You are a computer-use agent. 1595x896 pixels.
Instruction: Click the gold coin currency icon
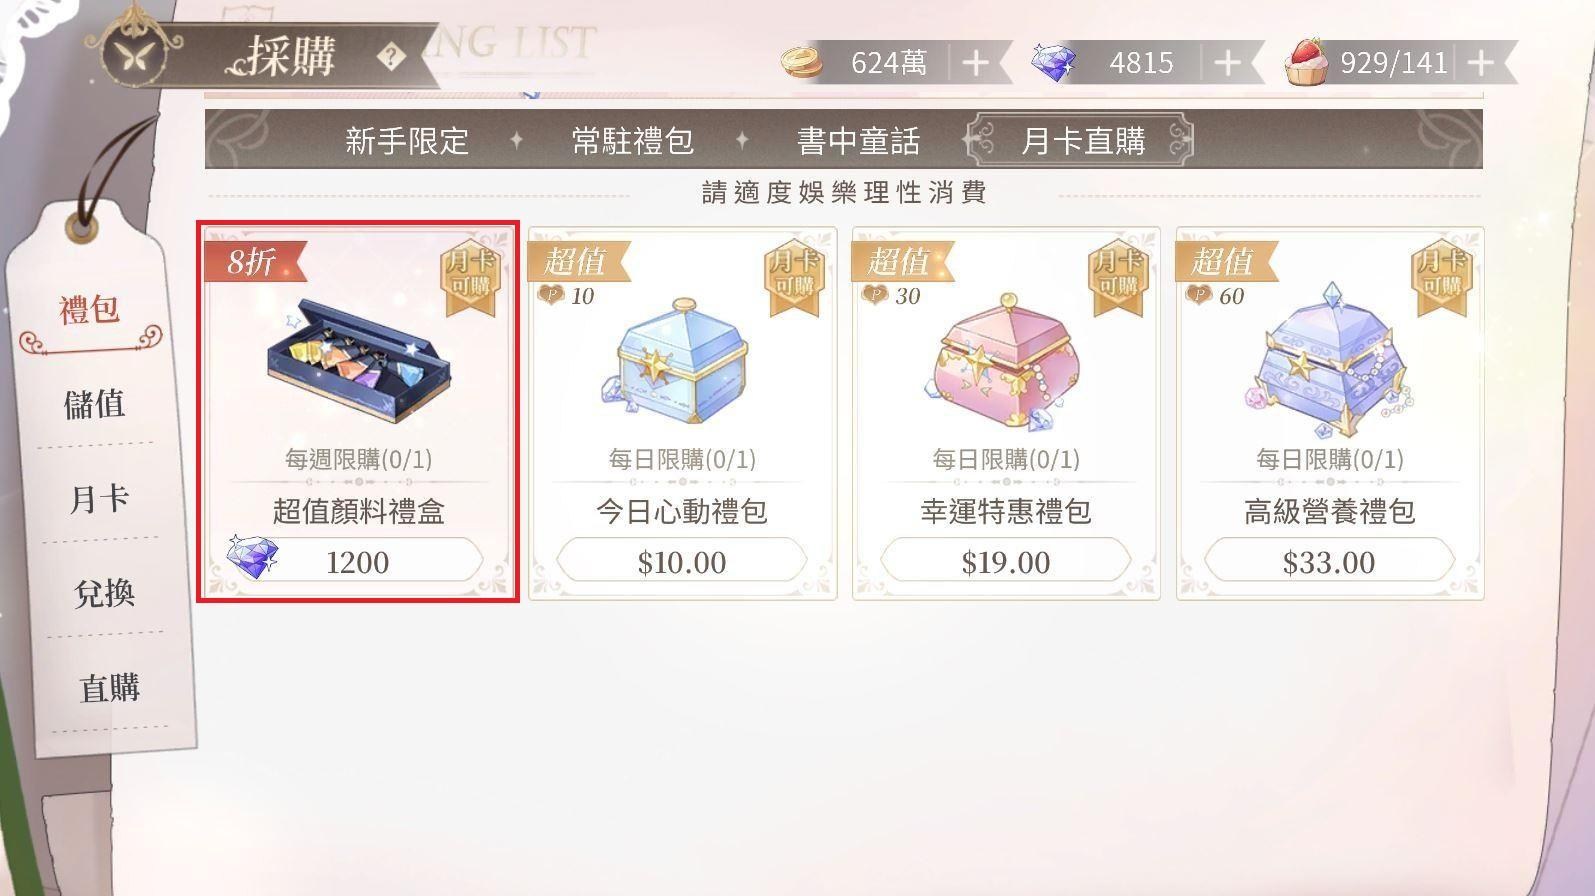tap(802, 63)
